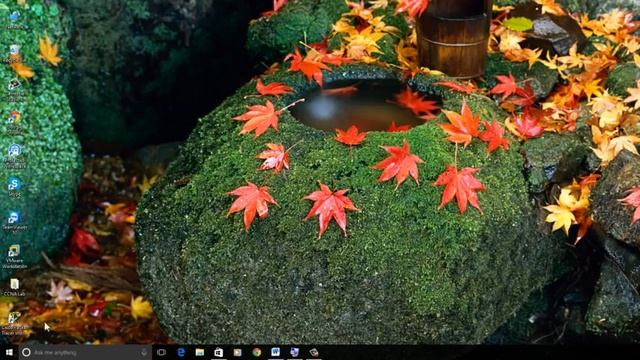Launch Microsoft Edge from the taskbar

pos(181,352)
